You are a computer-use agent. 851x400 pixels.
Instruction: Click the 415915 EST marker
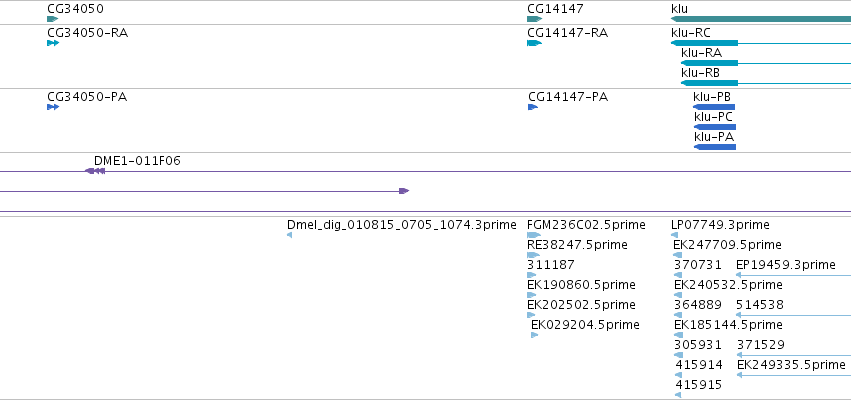point(678,395)
